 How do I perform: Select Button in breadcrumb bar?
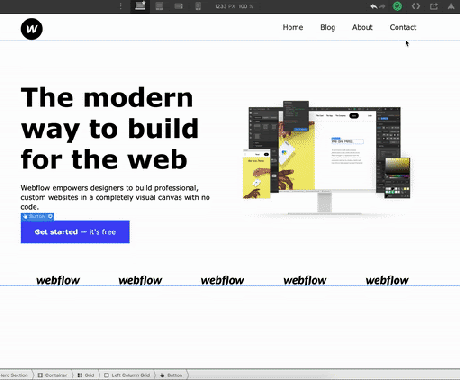tap(171, 375)
